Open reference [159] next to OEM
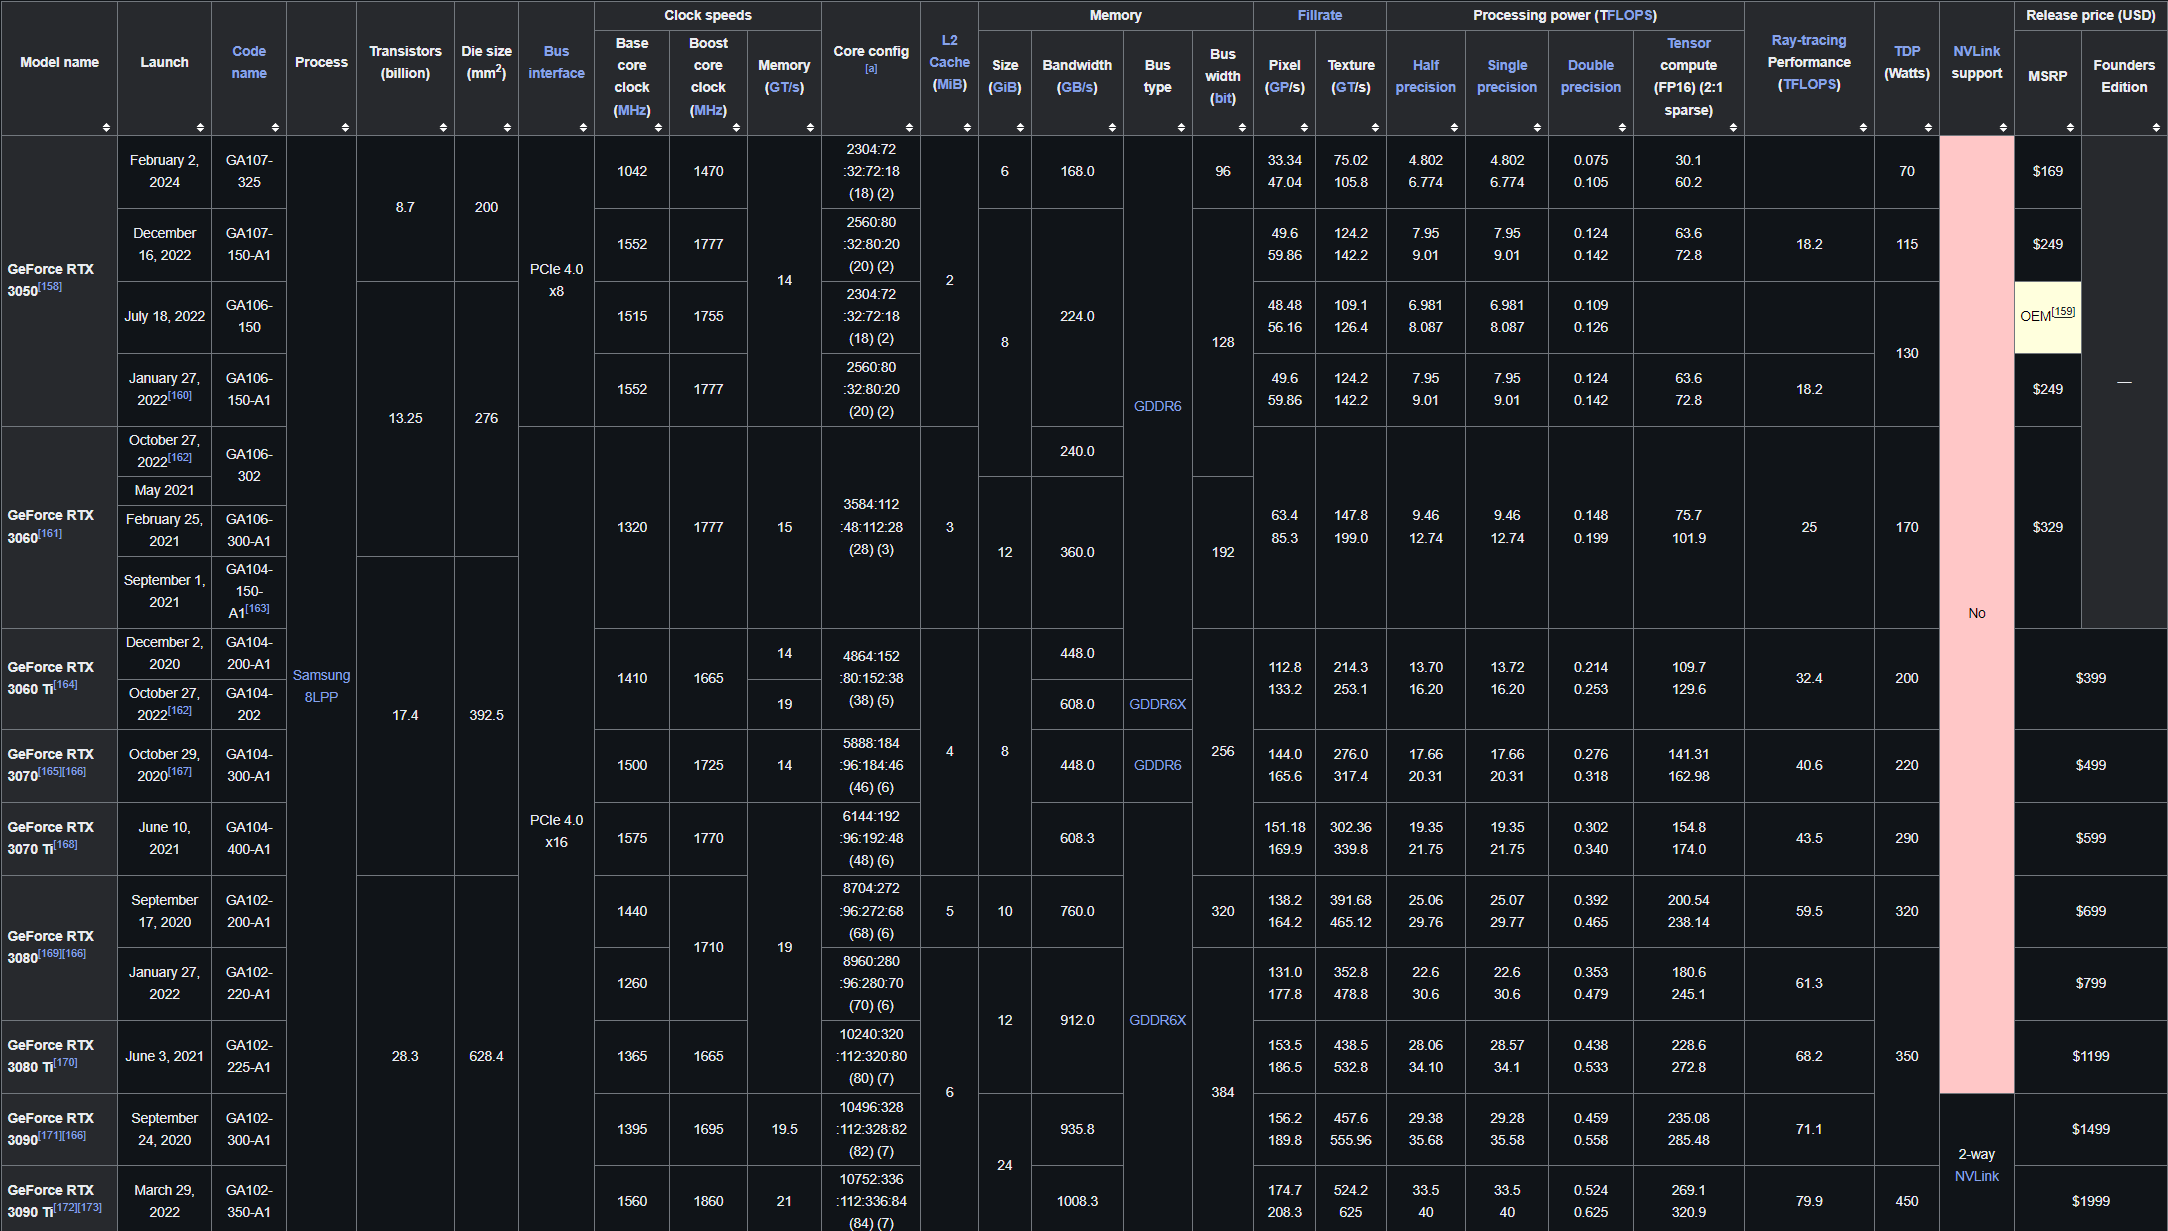The image size is (2168, 1231). pos(2063,312)
